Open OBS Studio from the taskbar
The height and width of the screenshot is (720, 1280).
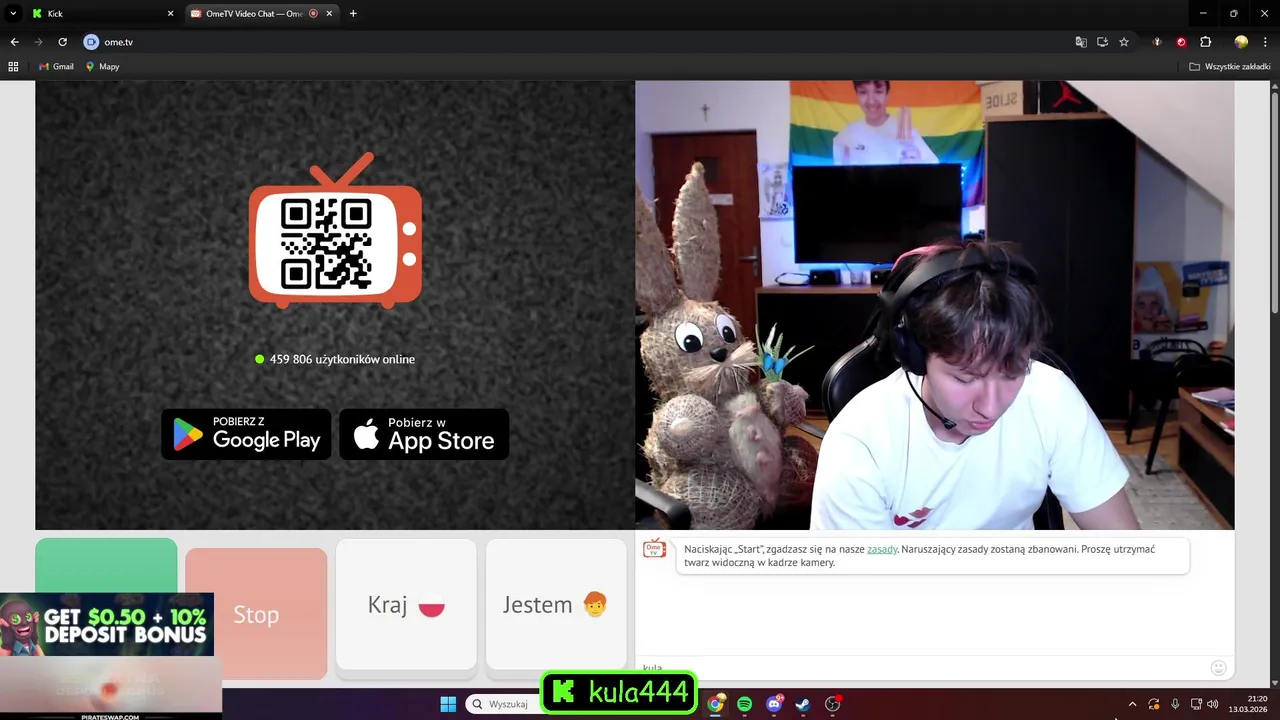click(832, 704)
